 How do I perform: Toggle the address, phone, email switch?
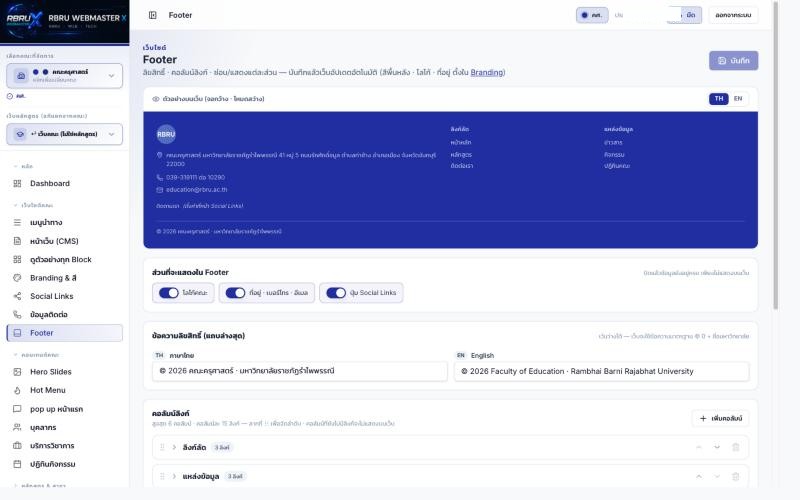[x=235, y=293]
